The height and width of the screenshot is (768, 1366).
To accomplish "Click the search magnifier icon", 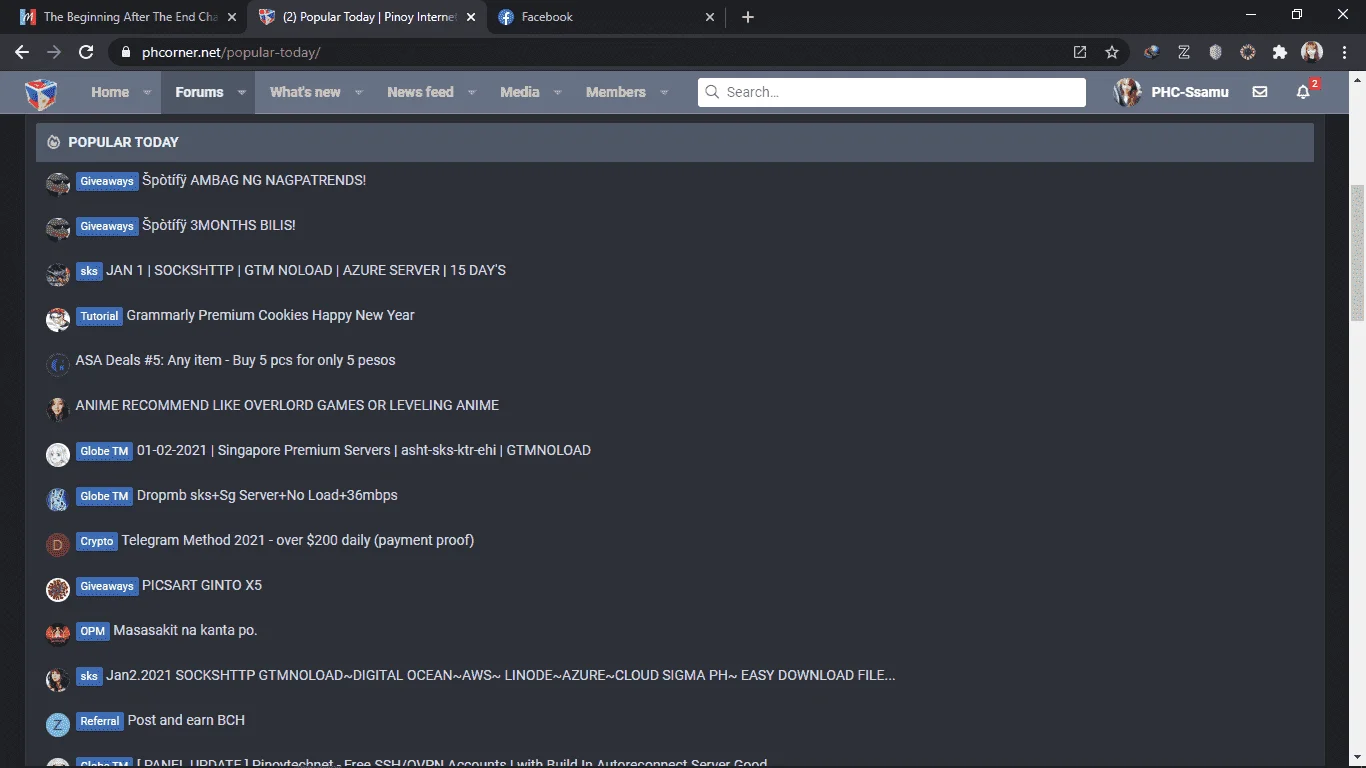I will pyautogui.click(x=712, y=92).
